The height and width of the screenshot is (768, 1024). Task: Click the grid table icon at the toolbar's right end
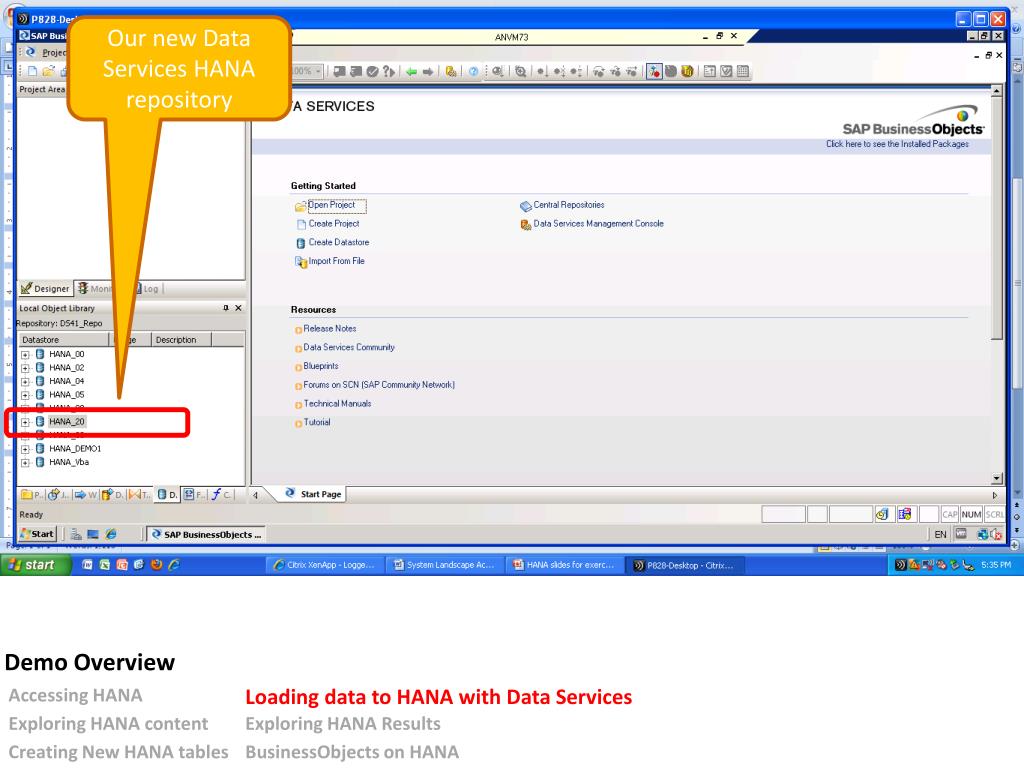click(x=743, y=72)
